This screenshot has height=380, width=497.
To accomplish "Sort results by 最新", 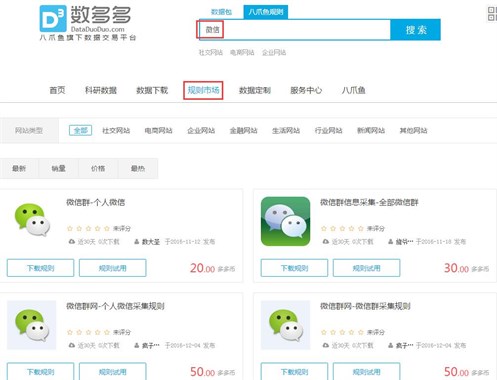I will (19, 168).
